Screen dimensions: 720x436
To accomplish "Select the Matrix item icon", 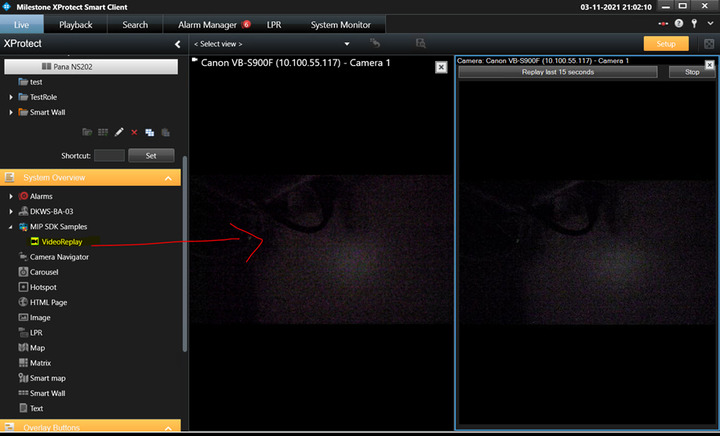I will pyautogui.click(x=21, y=363).
